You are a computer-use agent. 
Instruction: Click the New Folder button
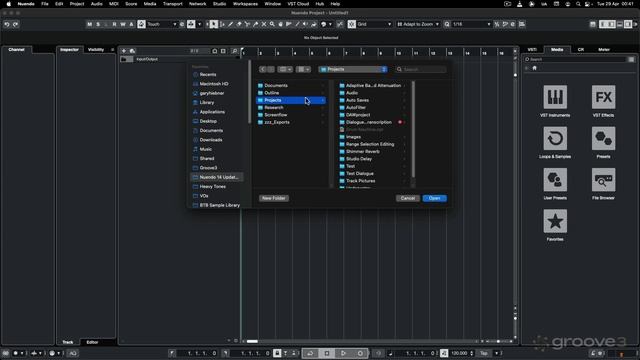click(273, 198)
